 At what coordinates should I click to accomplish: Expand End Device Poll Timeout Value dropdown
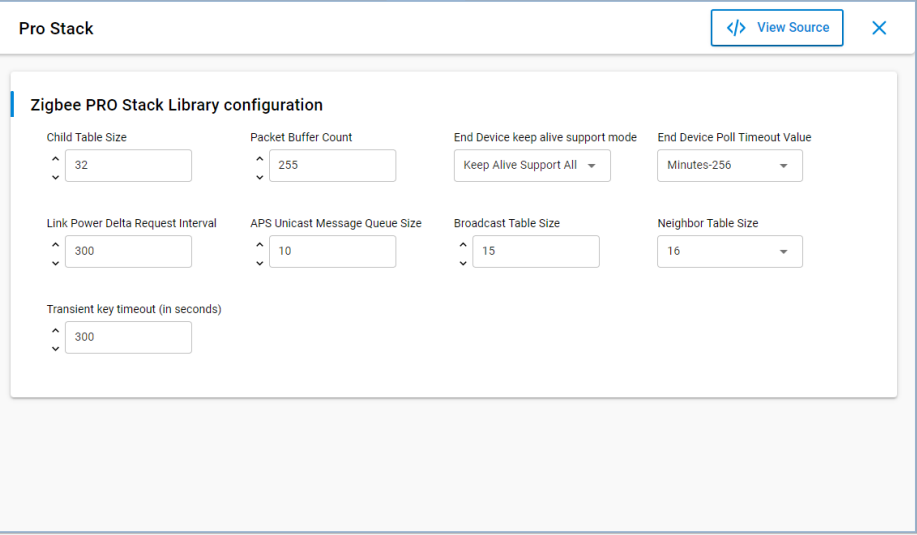coord(729,166)
